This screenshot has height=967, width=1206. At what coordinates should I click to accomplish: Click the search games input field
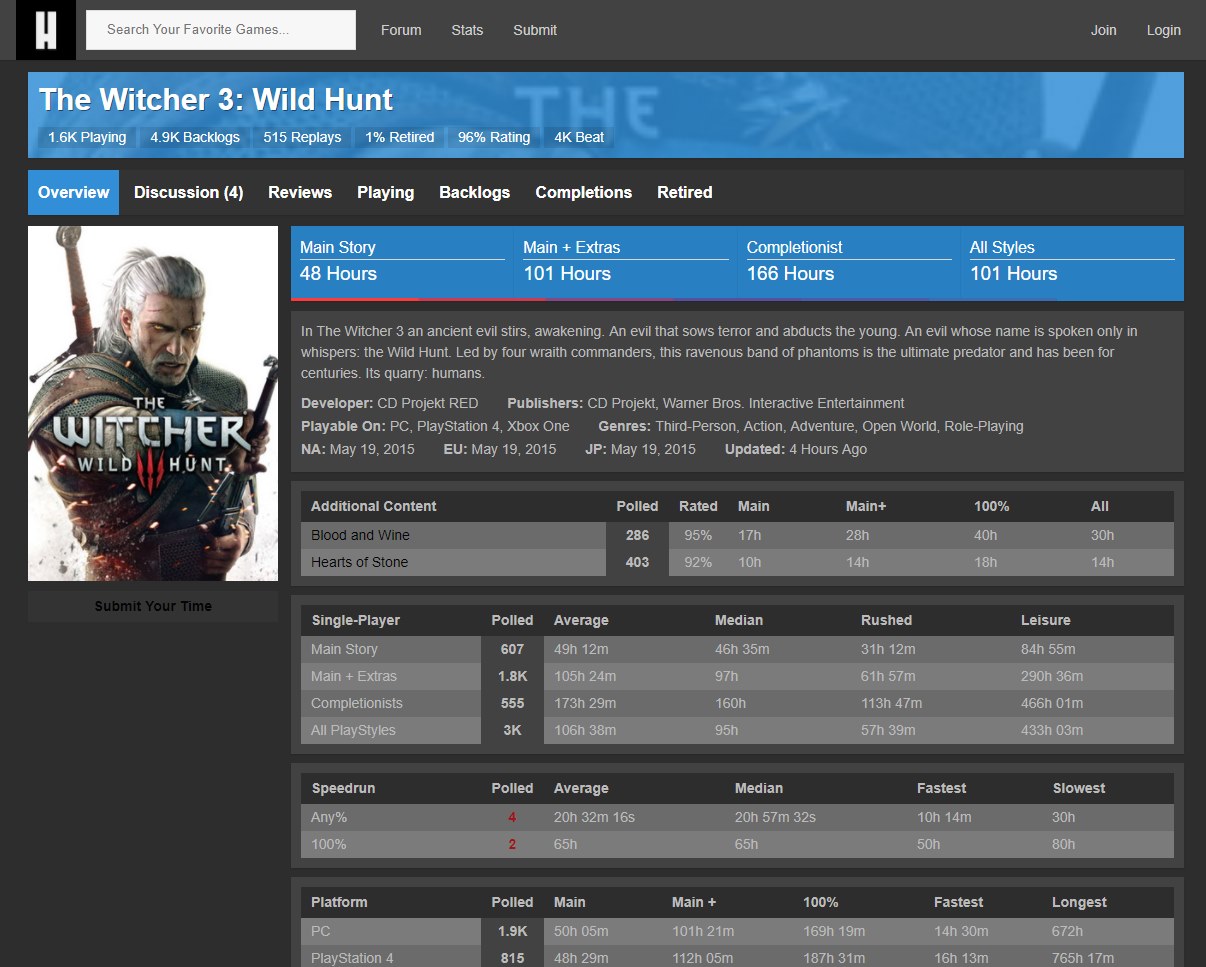pyautogui.click(x=221, y=30)
